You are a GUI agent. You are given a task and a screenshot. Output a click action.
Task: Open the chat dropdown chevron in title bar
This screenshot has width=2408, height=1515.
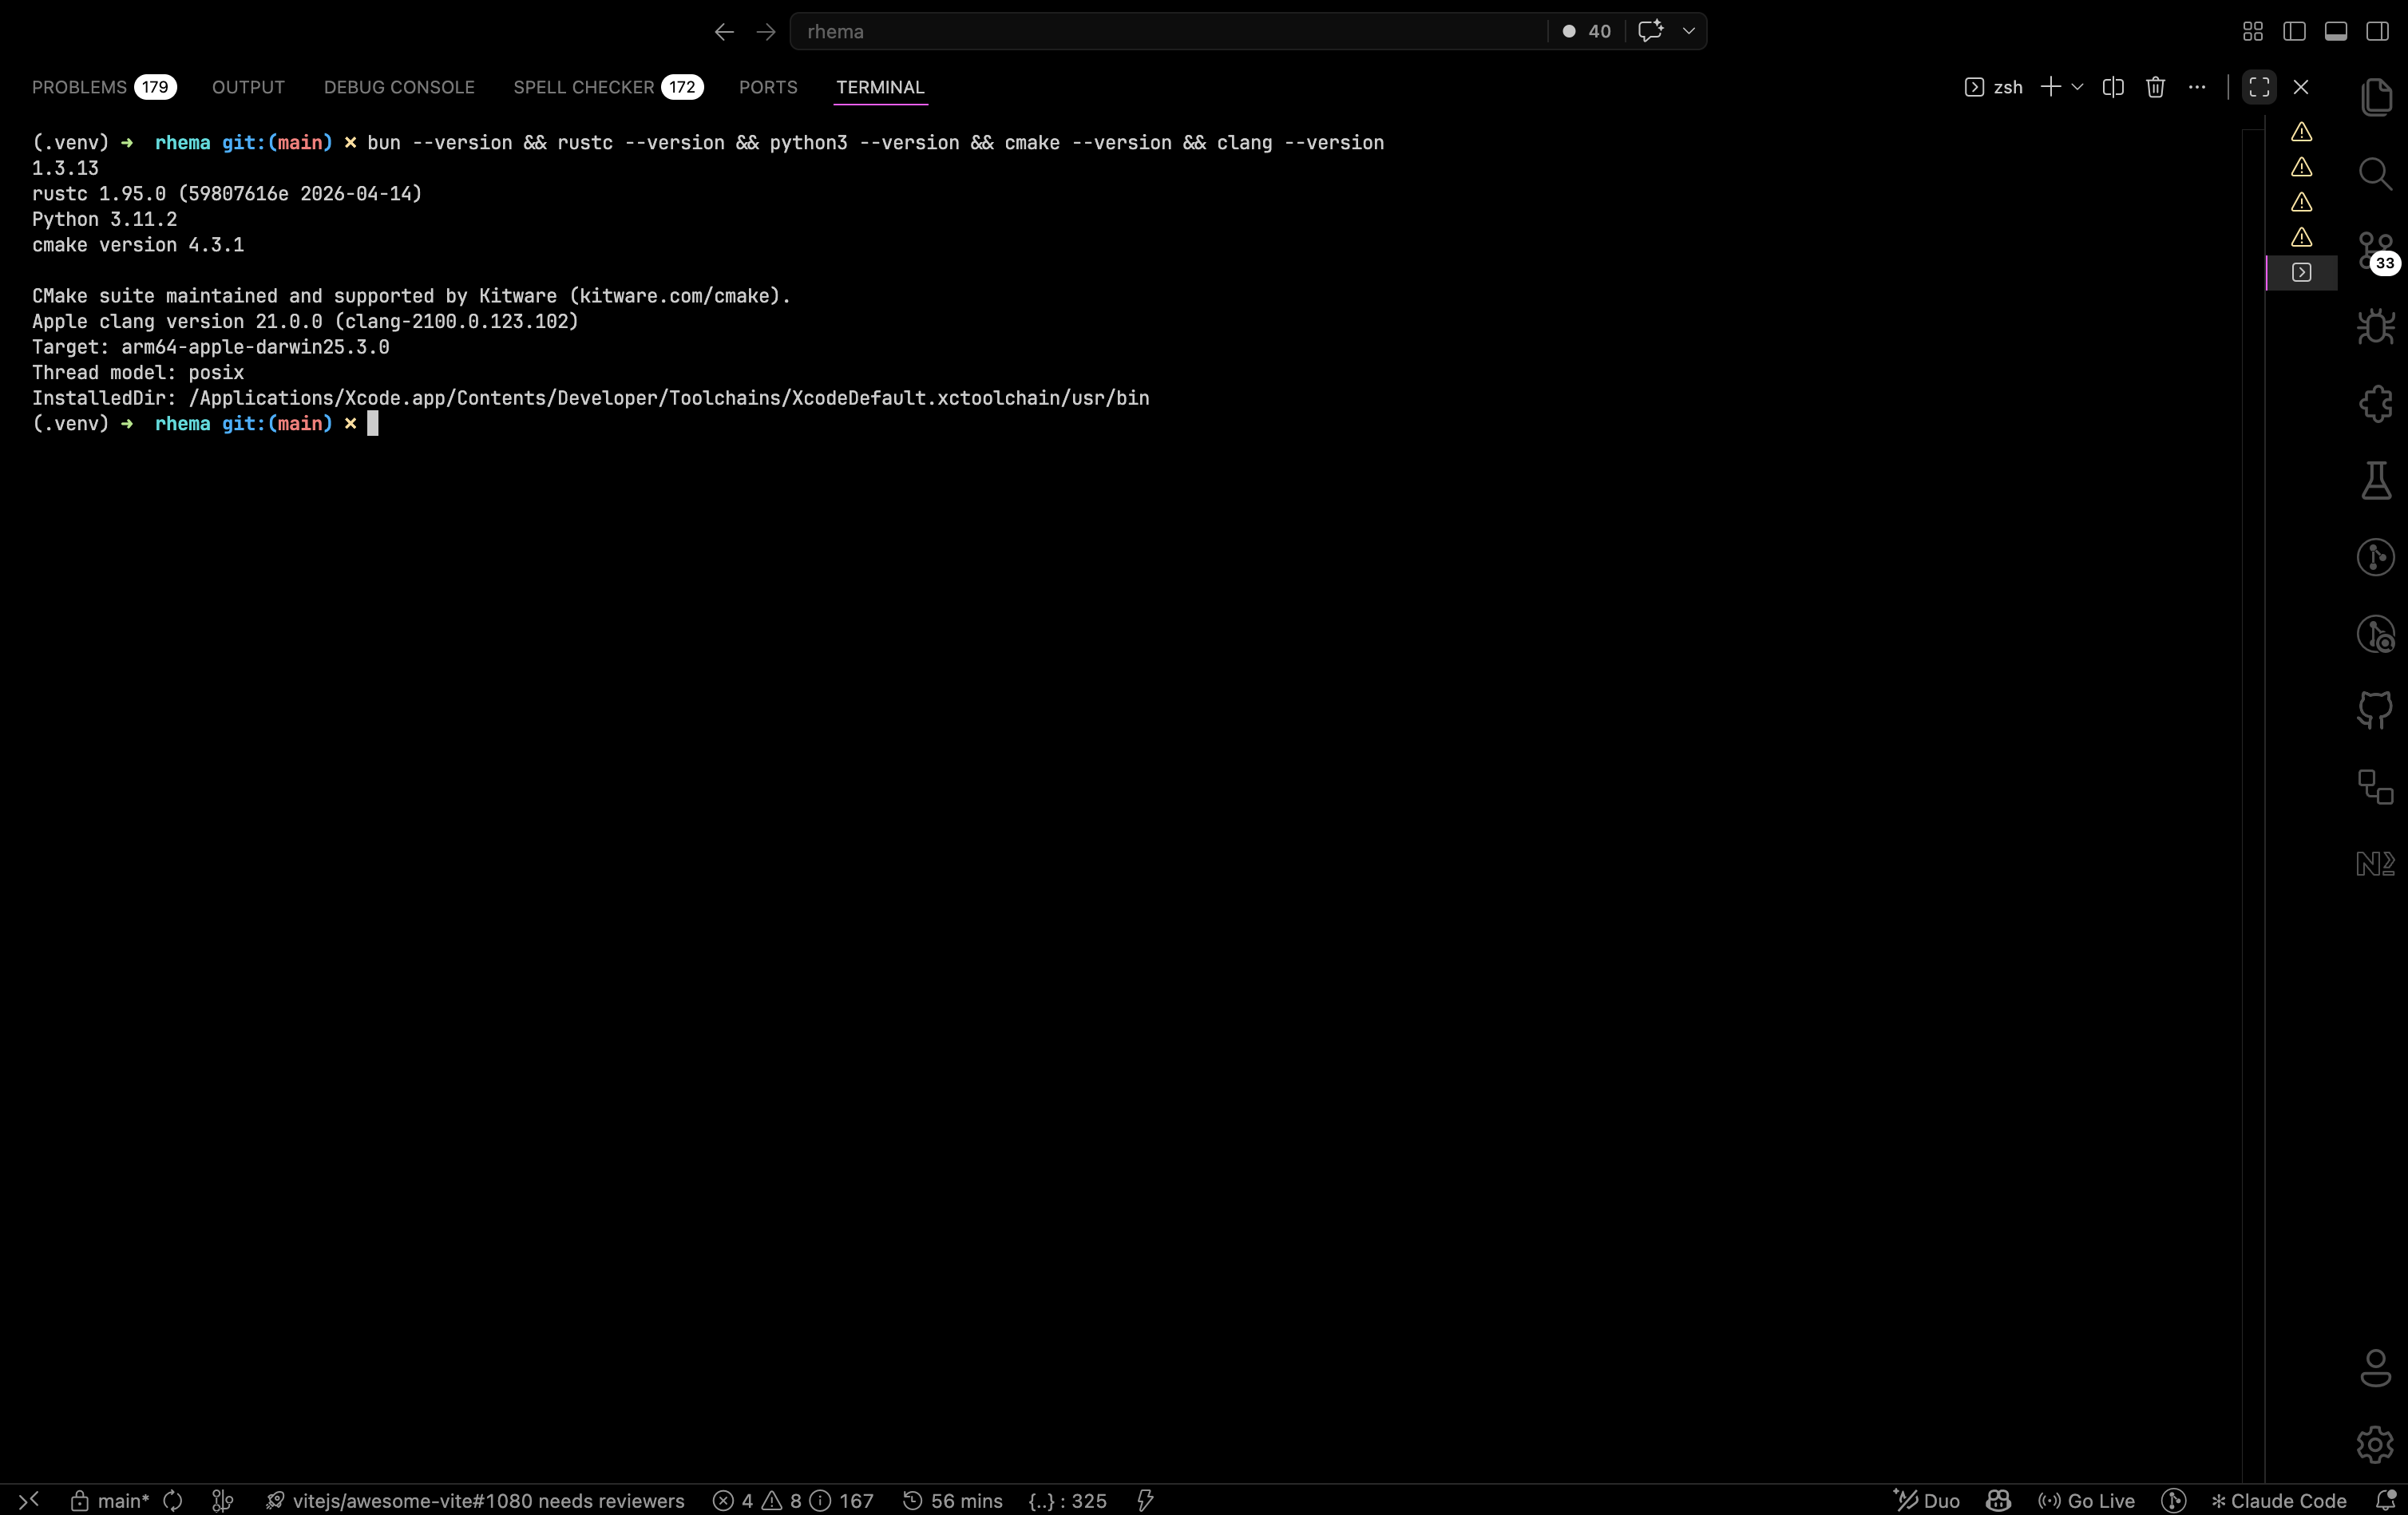[1689, 31]
